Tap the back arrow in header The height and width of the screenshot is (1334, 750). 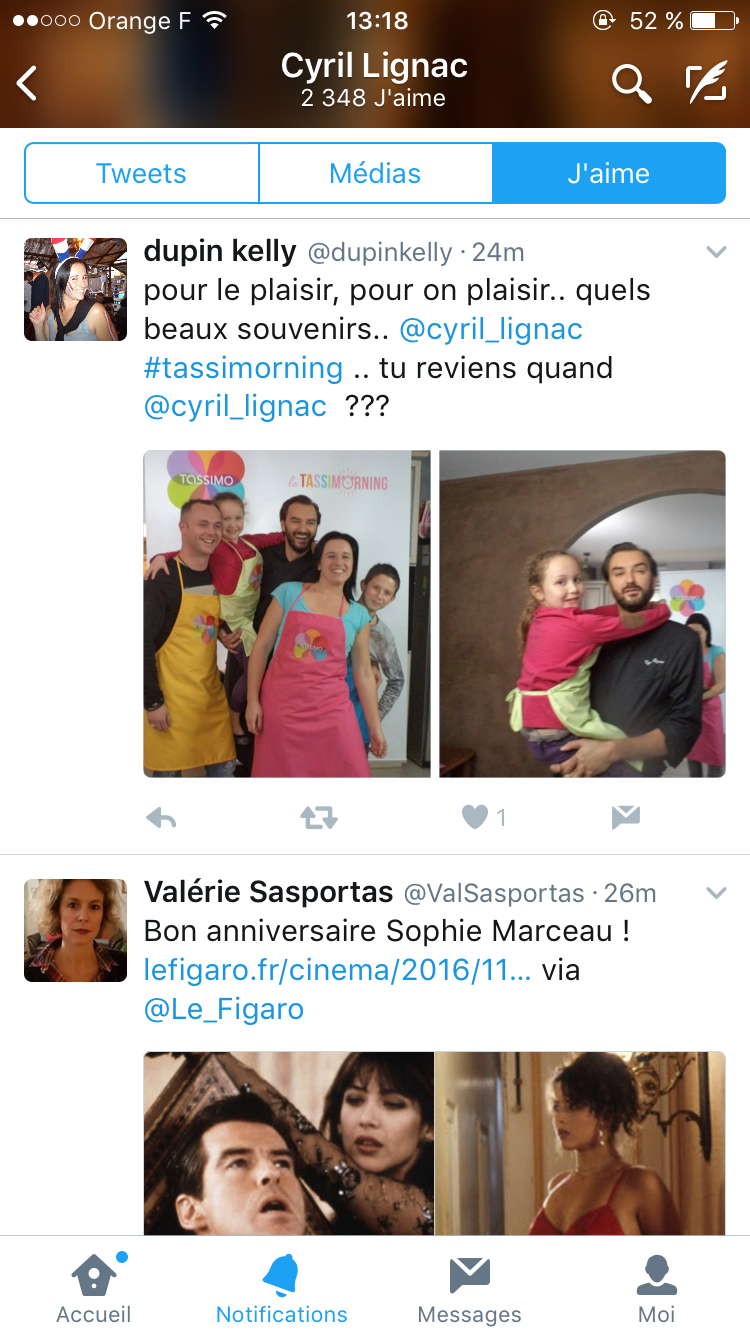(28, 83)
